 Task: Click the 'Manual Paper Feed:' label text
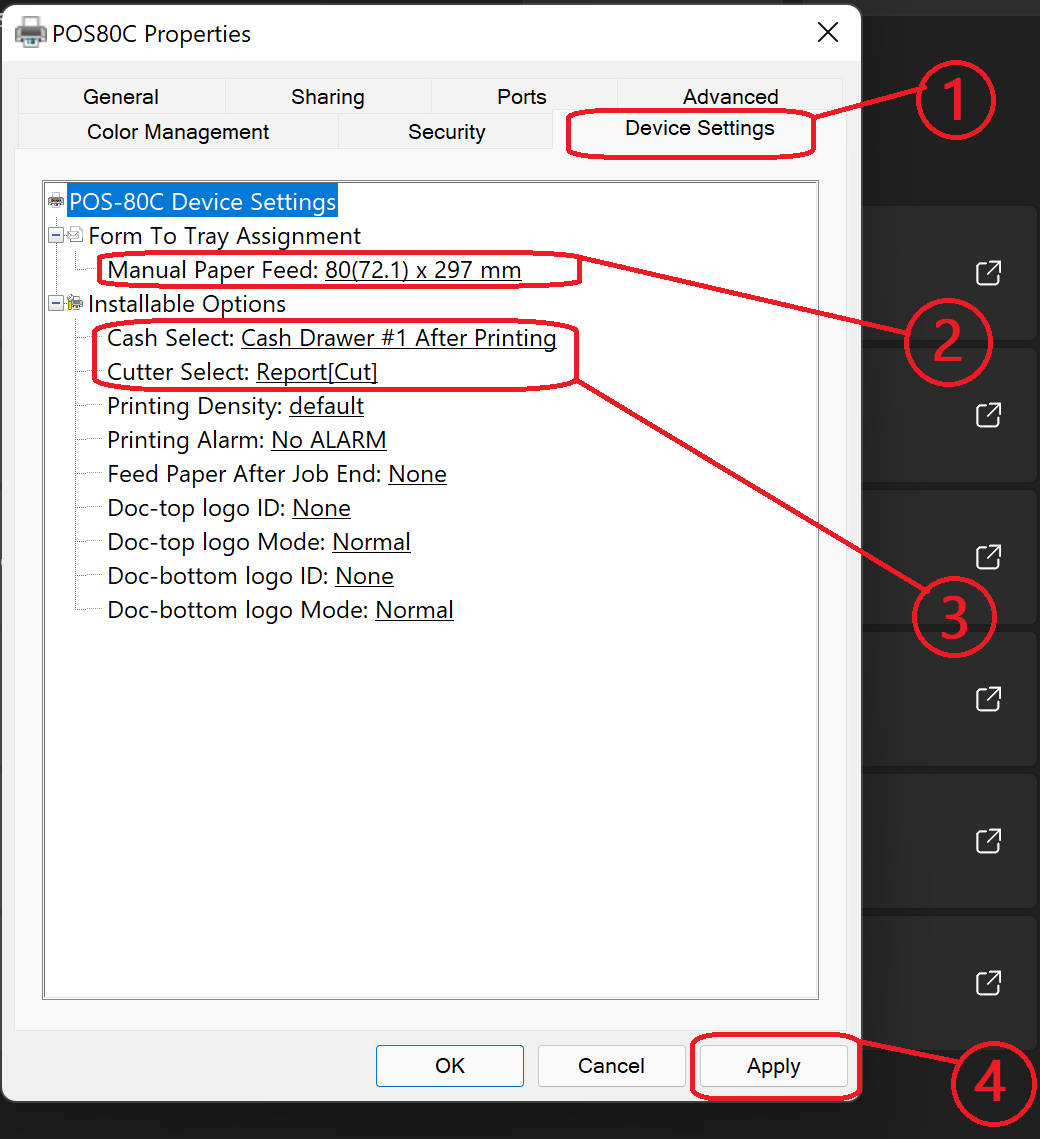coord(213,269)
